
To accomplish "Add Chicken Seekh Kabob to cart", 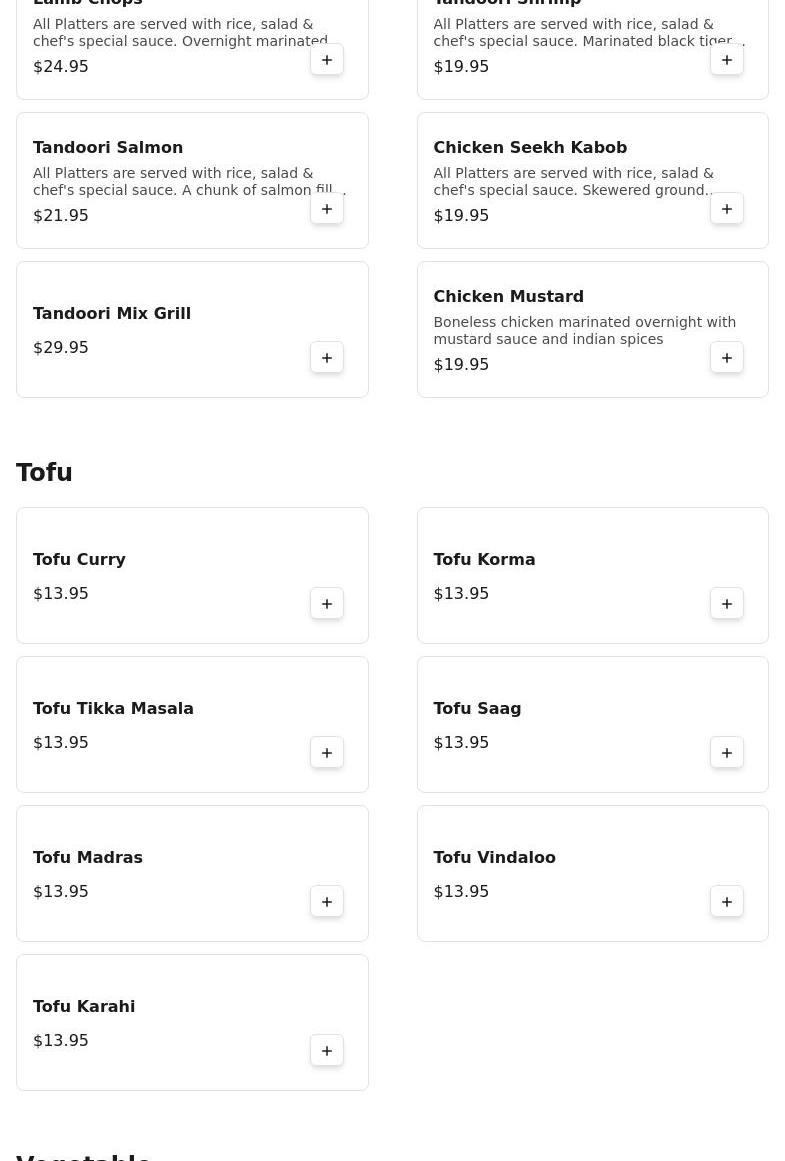I will tap(727, 209).
